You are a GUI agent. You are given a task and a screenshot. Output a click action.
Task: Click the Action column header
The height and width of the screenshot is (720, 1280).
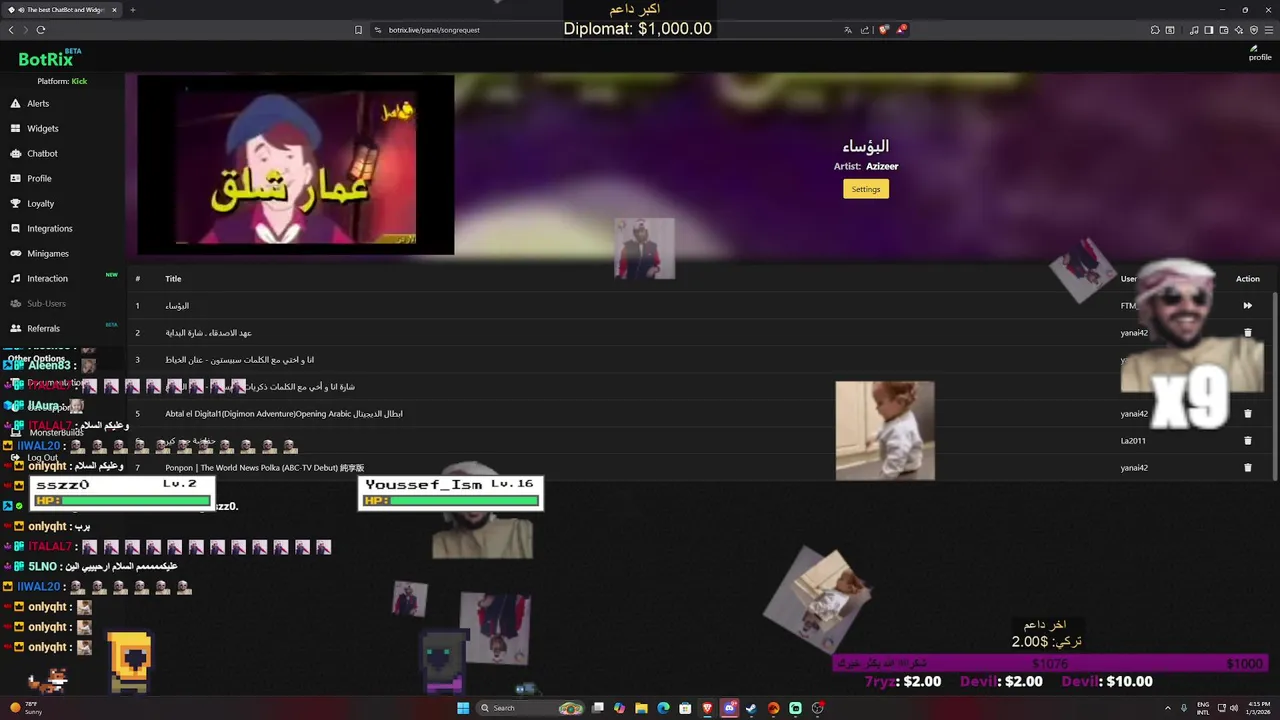(1247, 279)
